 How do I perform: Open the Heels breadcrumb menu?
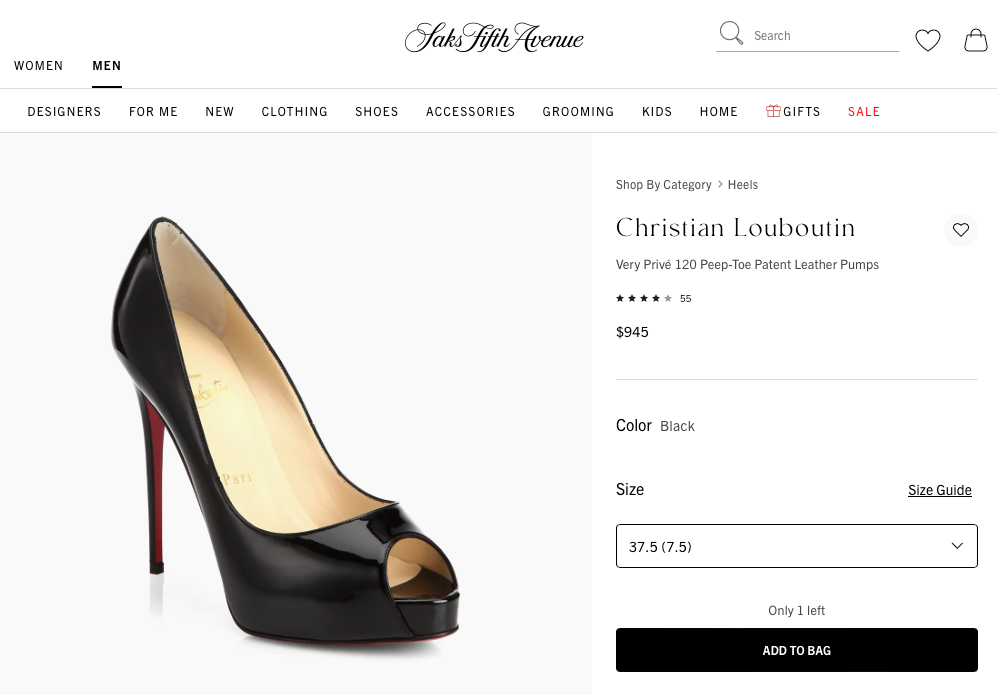[x=743, y=184]
